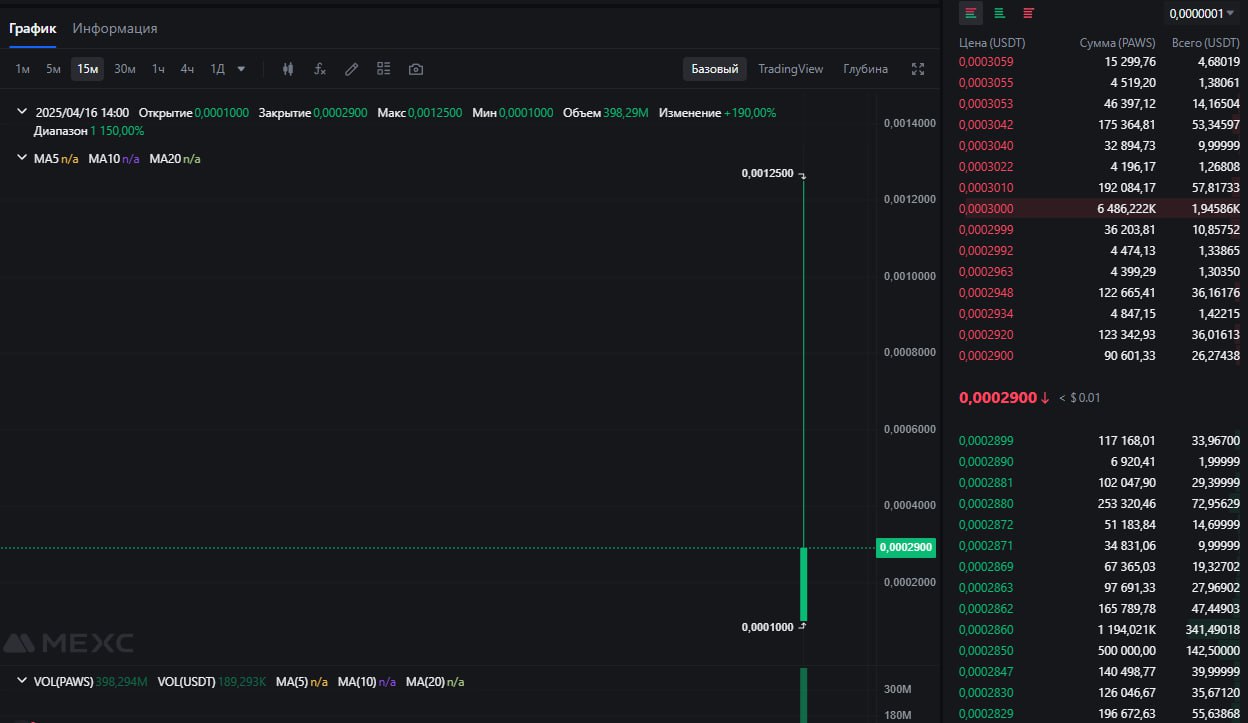Screen dimensions: 1248x723
Task: Select bid price 0,0002880
Action: (x=986, y=503)
